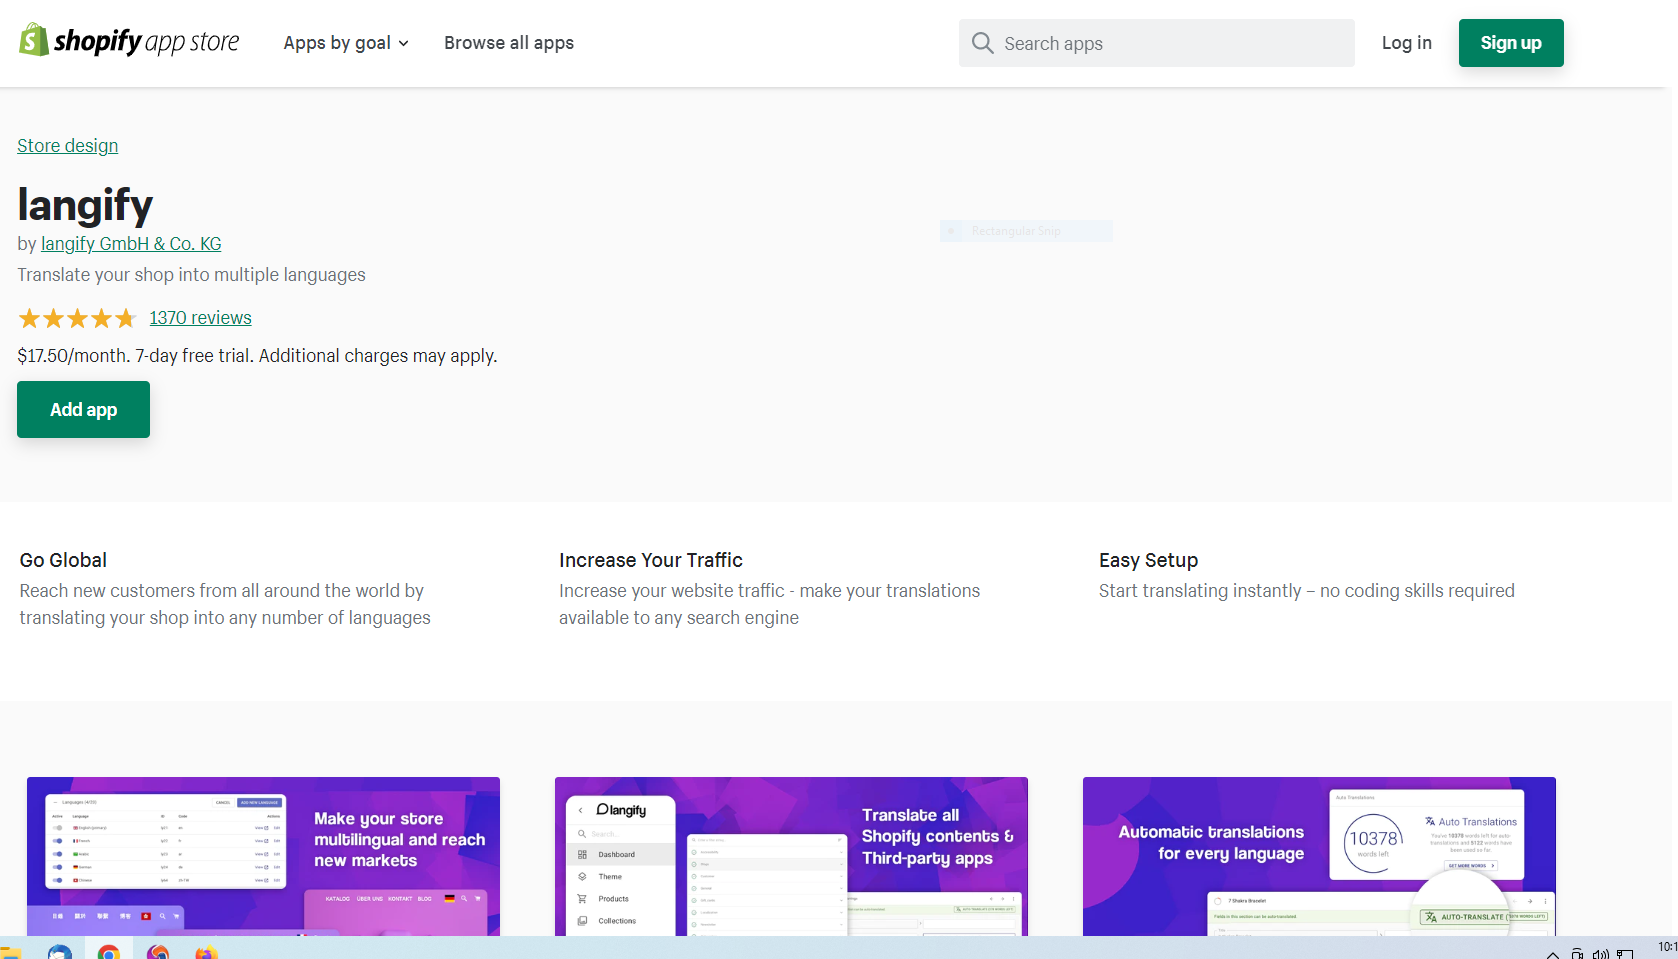Click the search magnifier icon in the search bar
Viewport: 1678px width, 959px height.
pos(982,43)
